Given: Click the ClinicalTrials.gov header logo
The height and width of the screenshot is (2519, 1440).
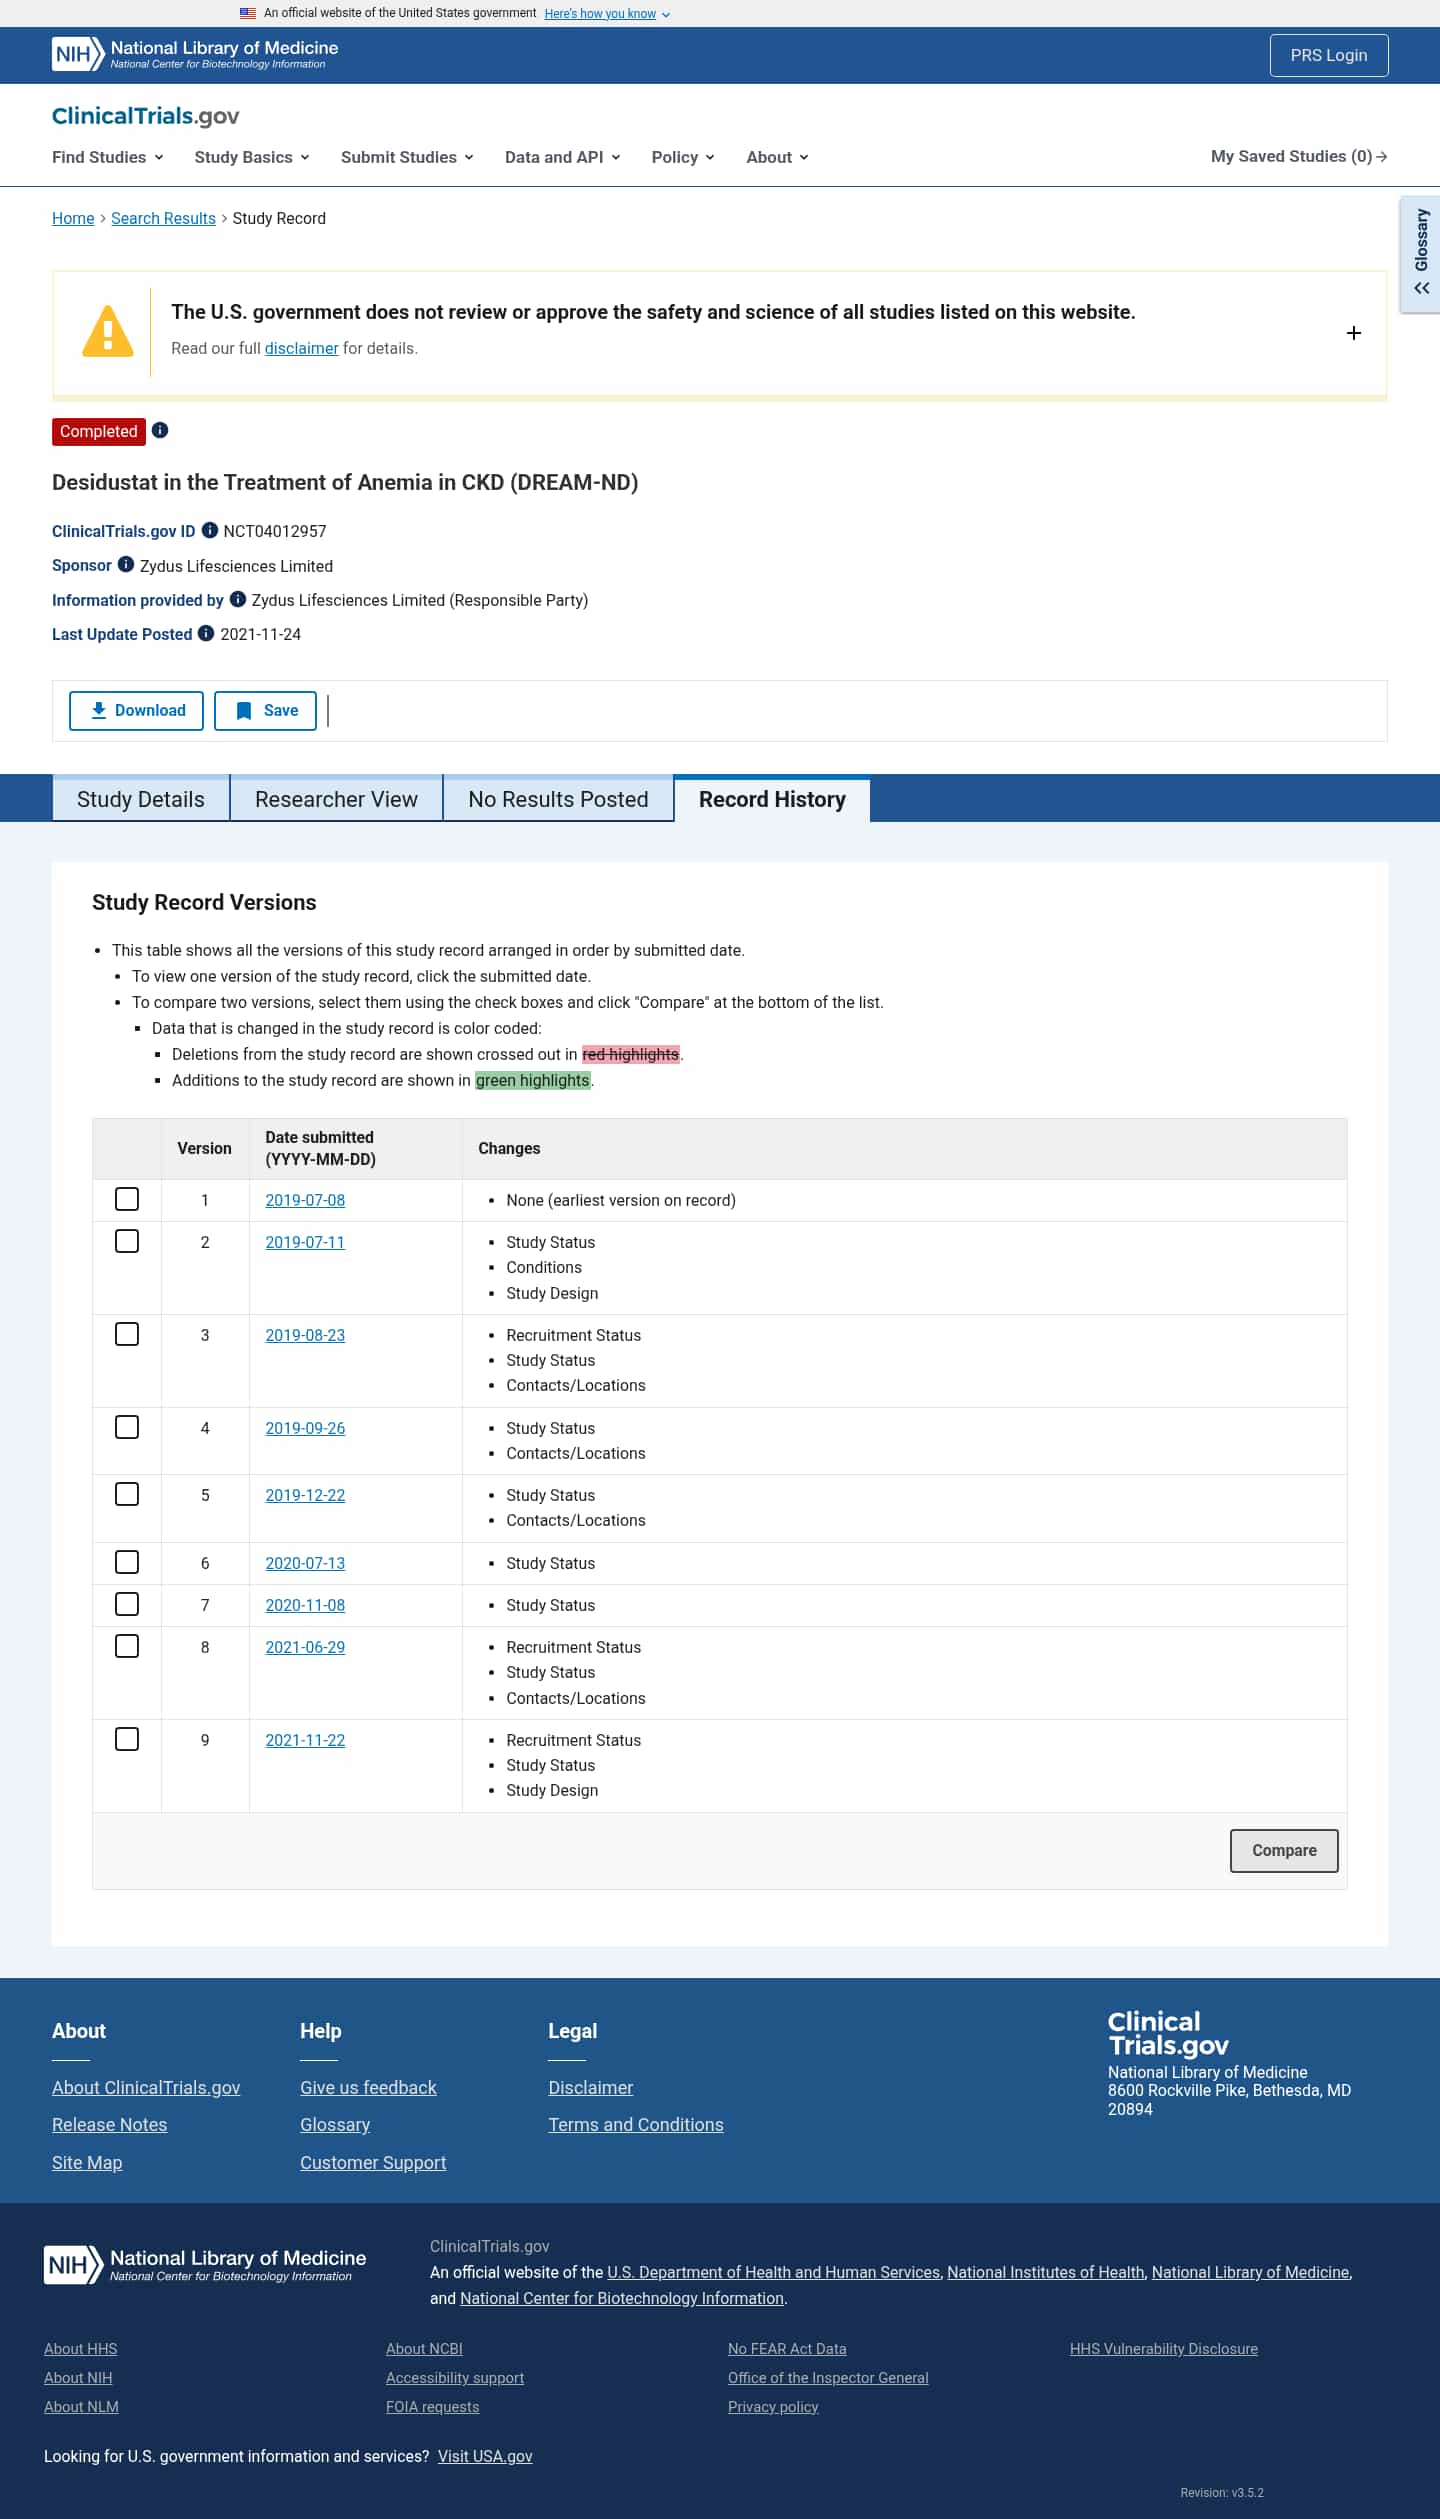Looking at the screenshot, I should pyautogui.click(x=146, y=116).
